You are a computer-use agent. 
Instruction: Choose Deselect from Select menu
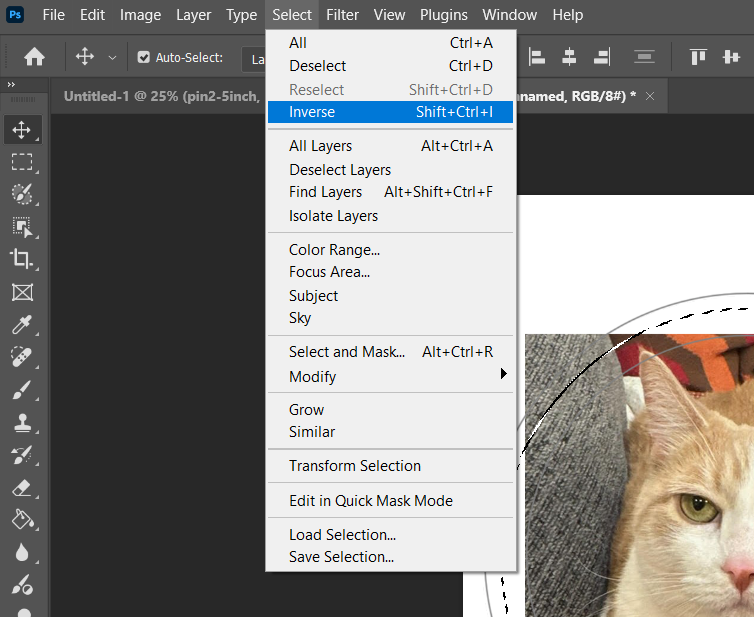(x=390, y=66)
